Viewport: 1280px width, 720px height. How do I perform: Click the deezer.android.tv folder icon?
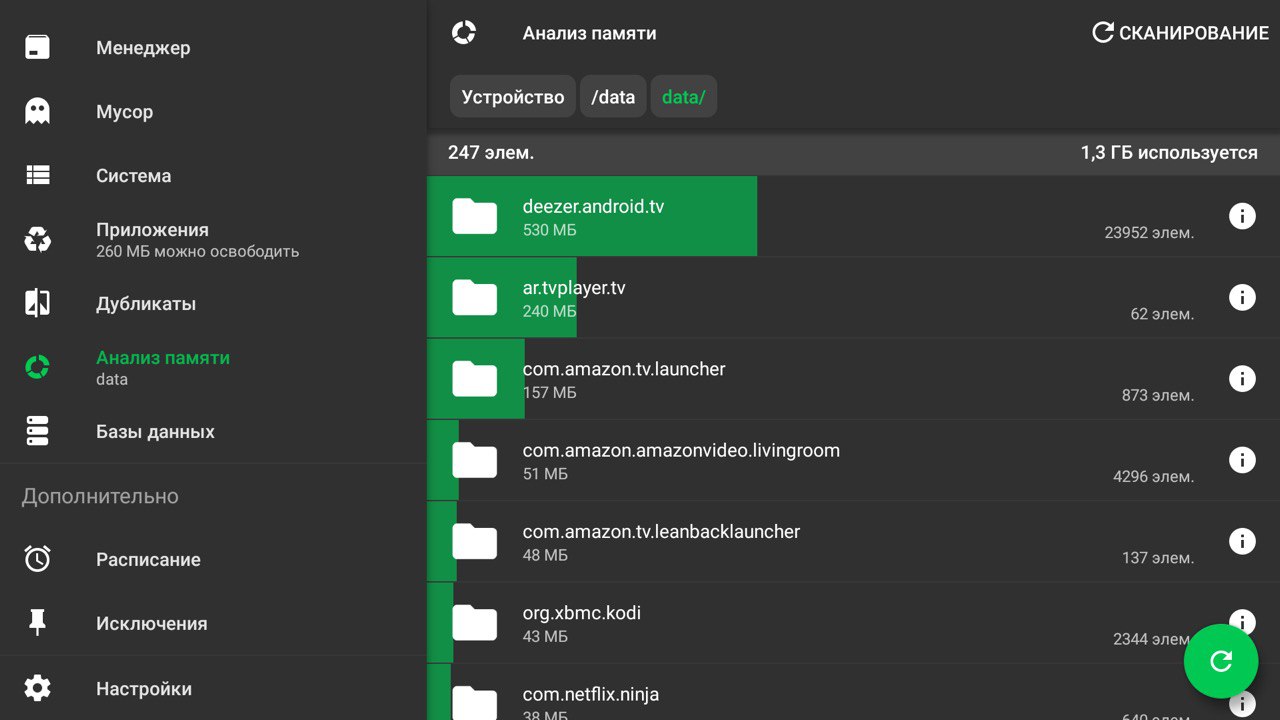click(474, 216)
